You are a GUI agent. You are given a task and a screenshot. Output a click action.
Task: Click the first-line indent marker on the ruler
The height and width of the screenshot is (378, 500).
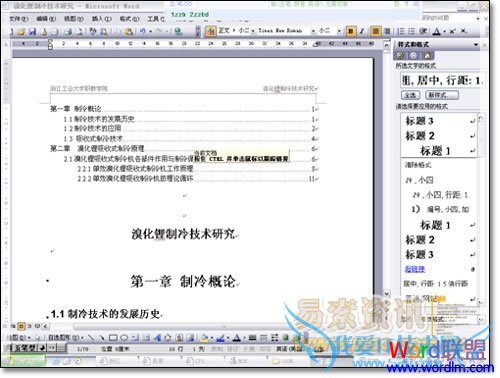point(50,42)
